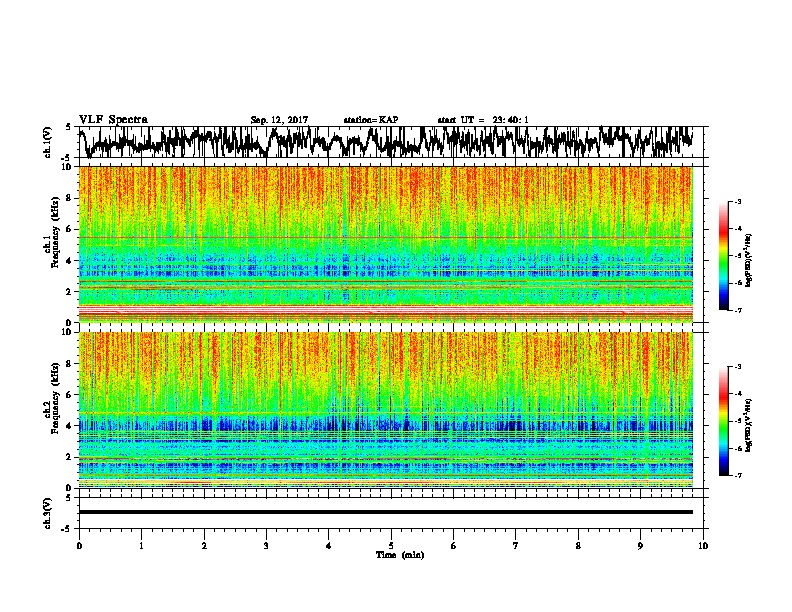
Task: Click the 'VLF Spectra' title text
Action: (113, 120)
